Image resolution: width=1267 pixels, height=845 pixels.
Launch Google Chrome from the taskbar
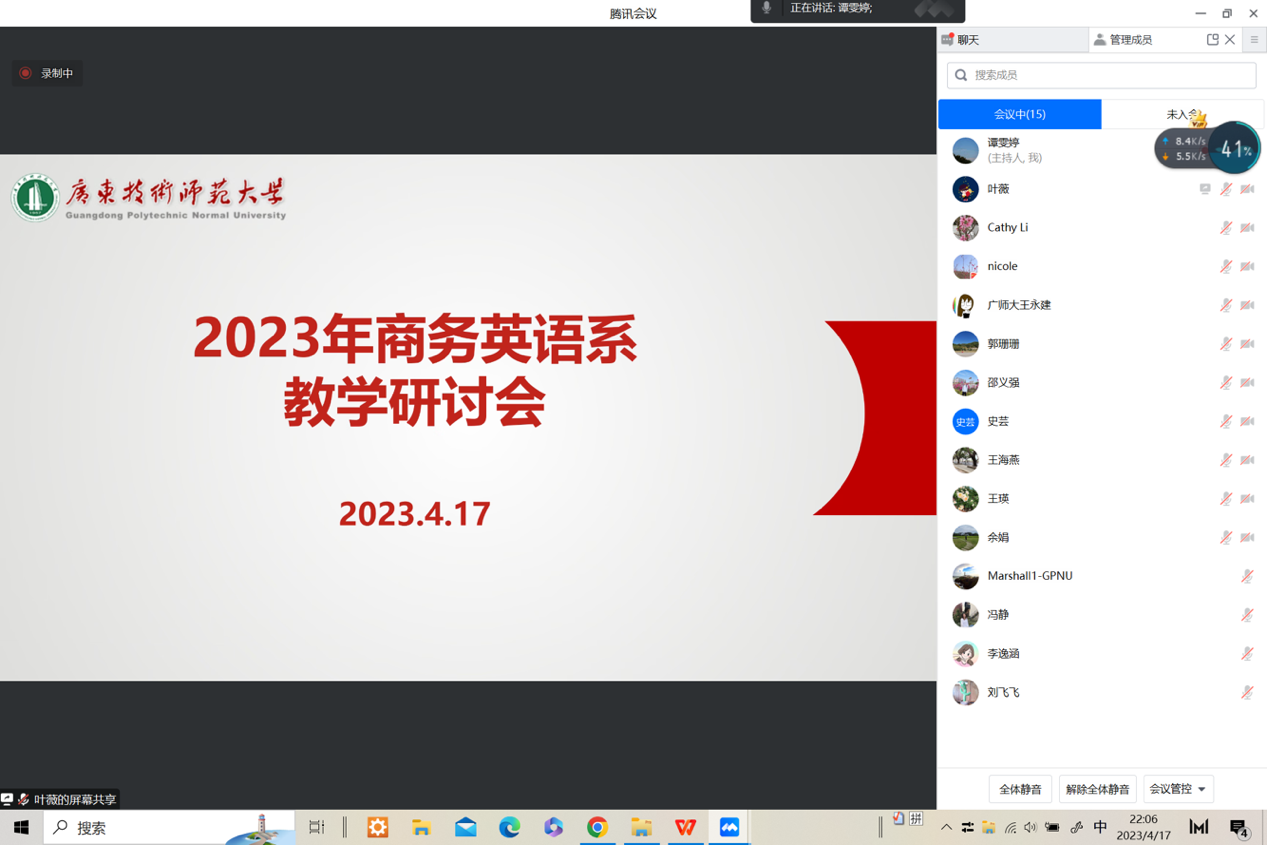(x=597, y=827)
